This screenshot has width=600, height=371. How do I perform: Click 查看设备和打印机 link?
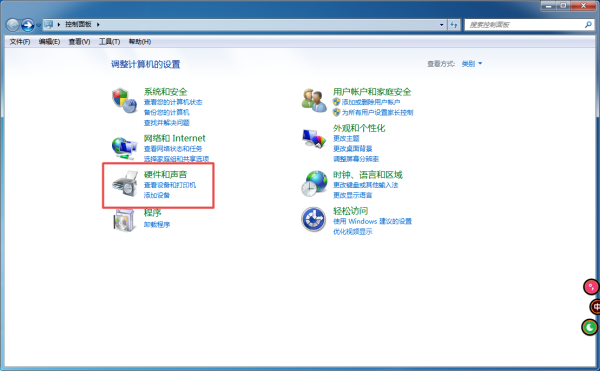170,185
